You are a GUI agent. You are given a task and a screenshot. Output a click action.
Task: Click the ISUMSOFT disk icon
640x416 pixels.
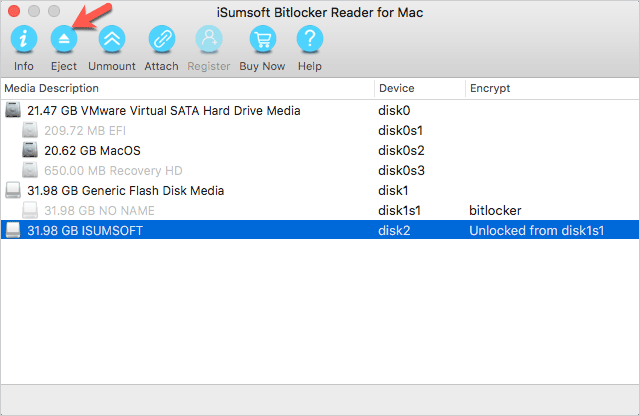(13, 230)
